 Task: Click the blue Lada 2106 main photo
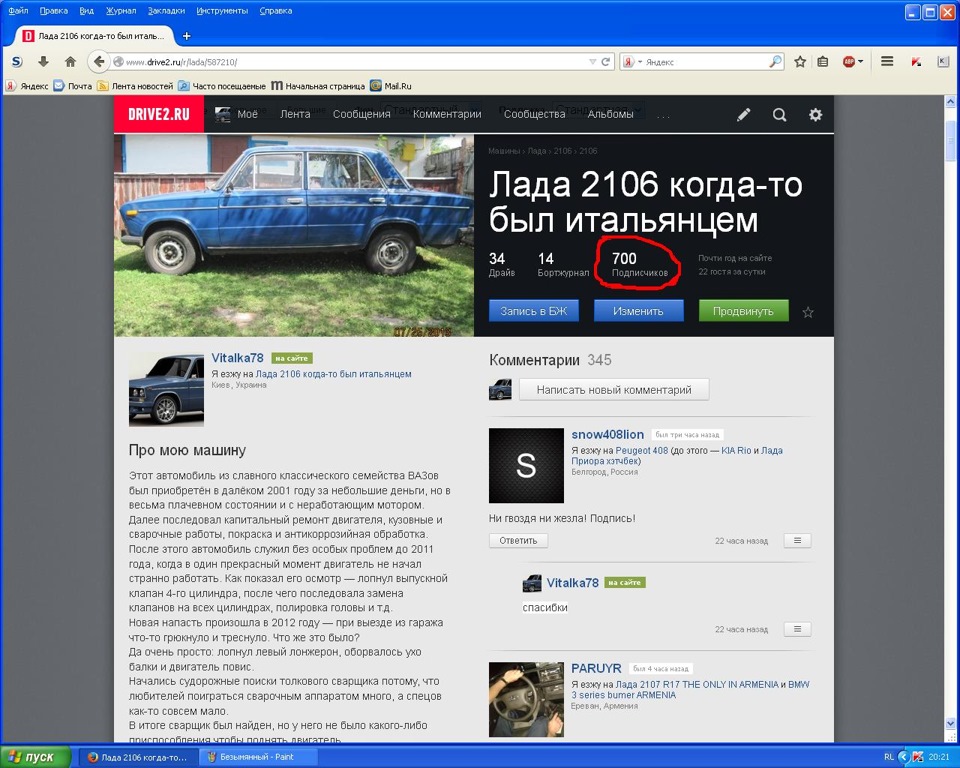click(x=294, y=235)
